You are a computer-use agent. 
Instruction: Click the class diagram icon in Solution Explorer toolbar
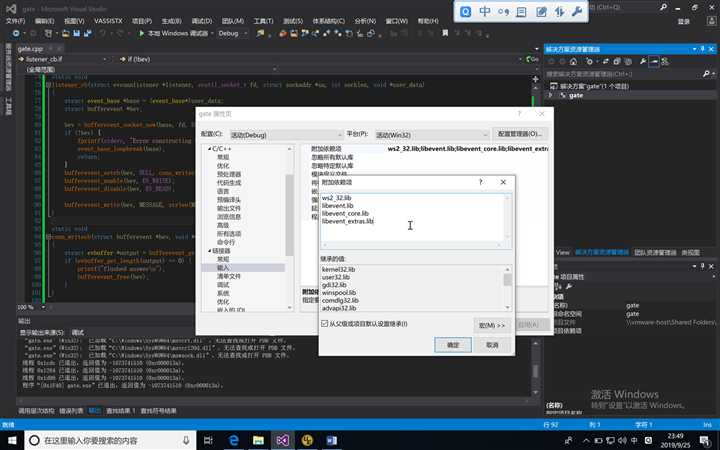[x=665, y=61]
